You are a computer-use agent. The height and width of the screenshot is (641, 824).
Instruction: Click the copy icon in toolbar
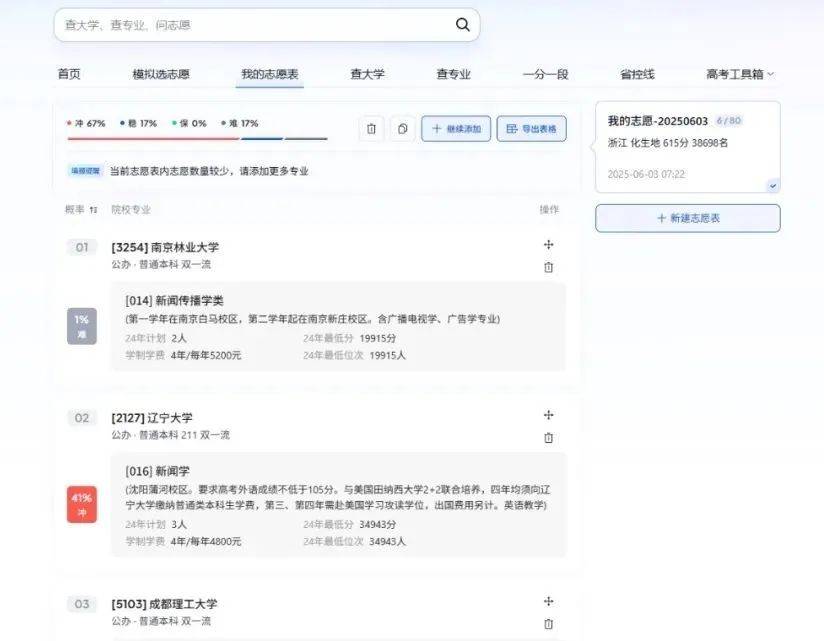pos(402,129)
